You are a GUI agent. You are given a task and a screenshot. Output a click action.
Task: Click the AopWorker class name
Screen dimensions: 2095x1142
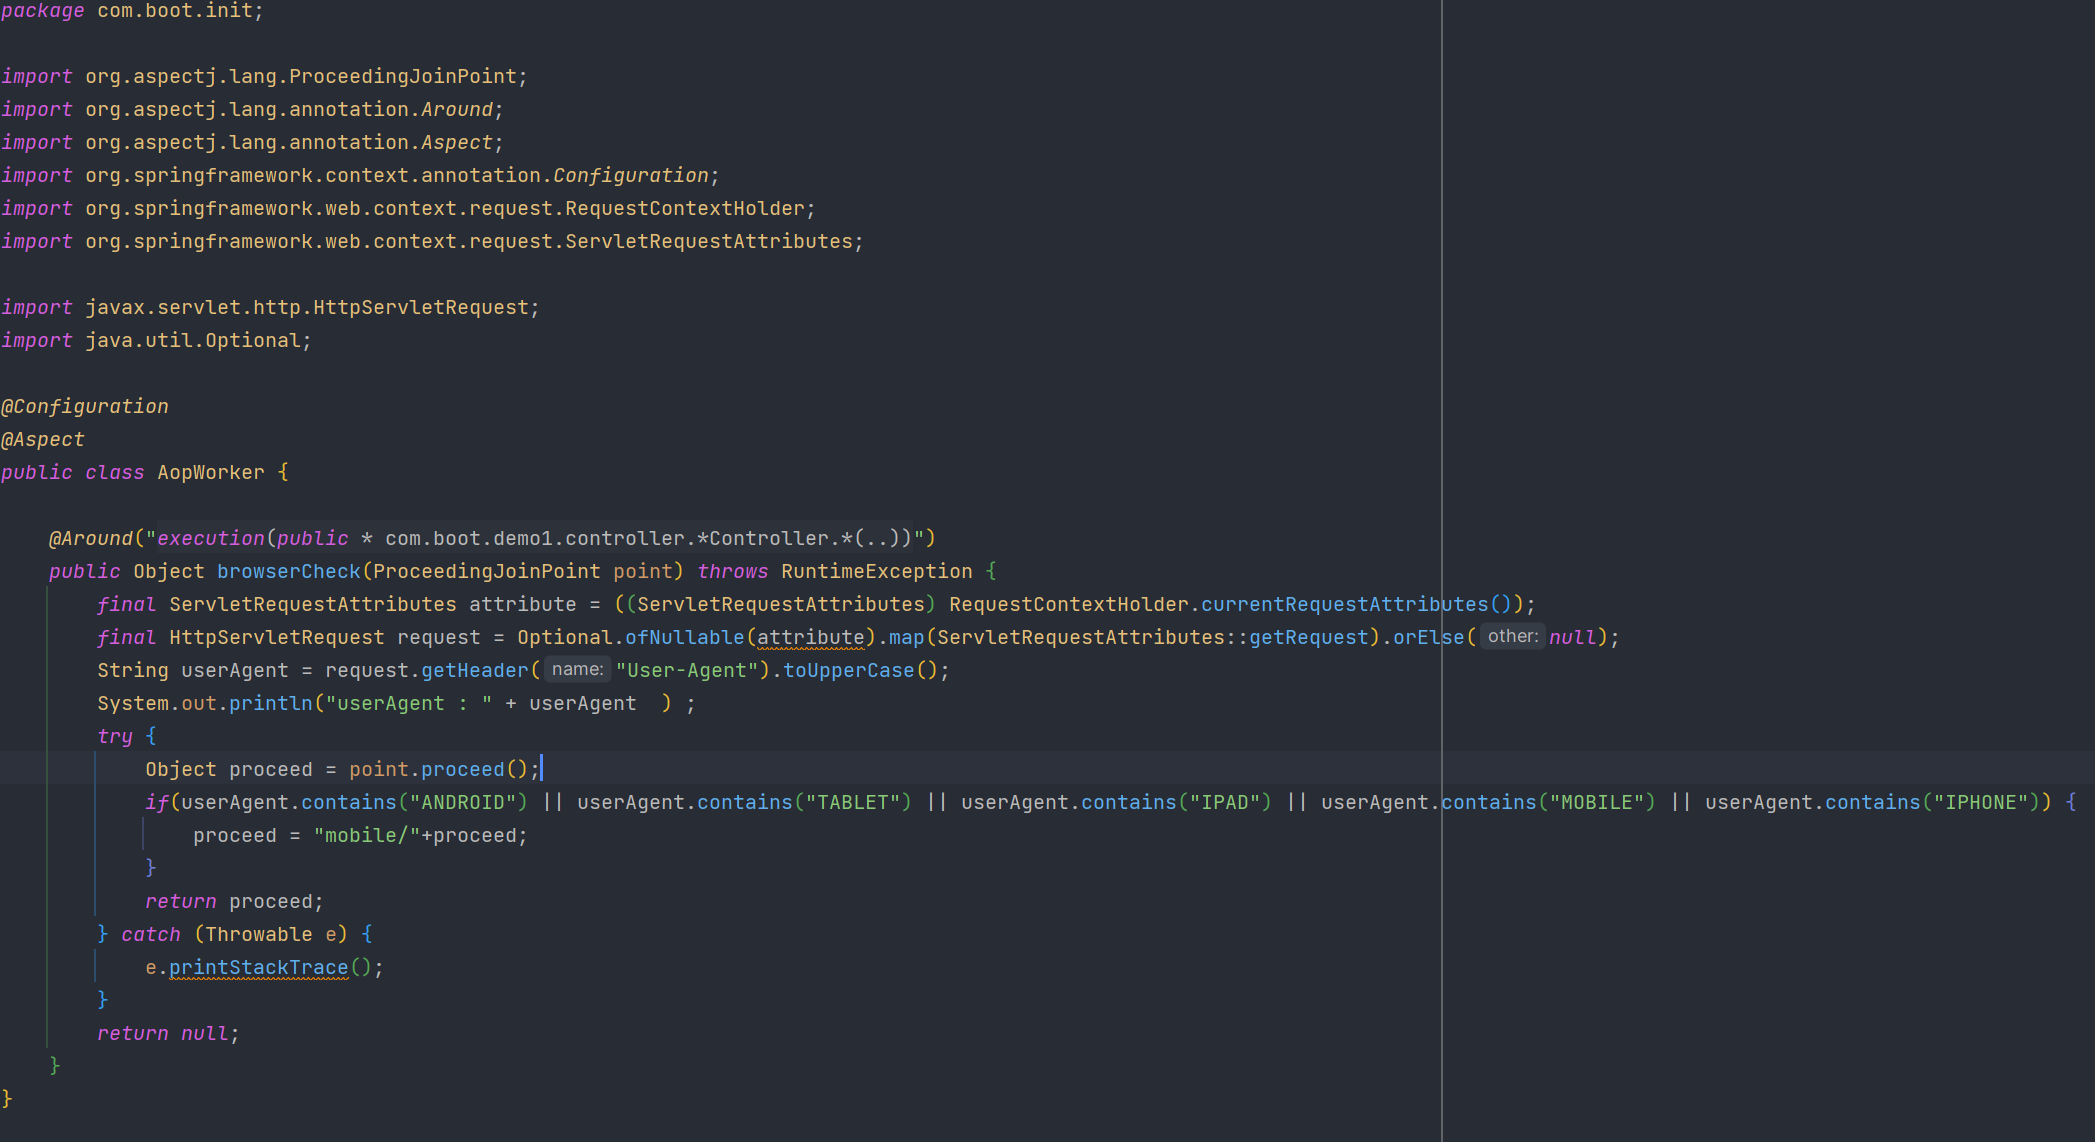[210, 472]
